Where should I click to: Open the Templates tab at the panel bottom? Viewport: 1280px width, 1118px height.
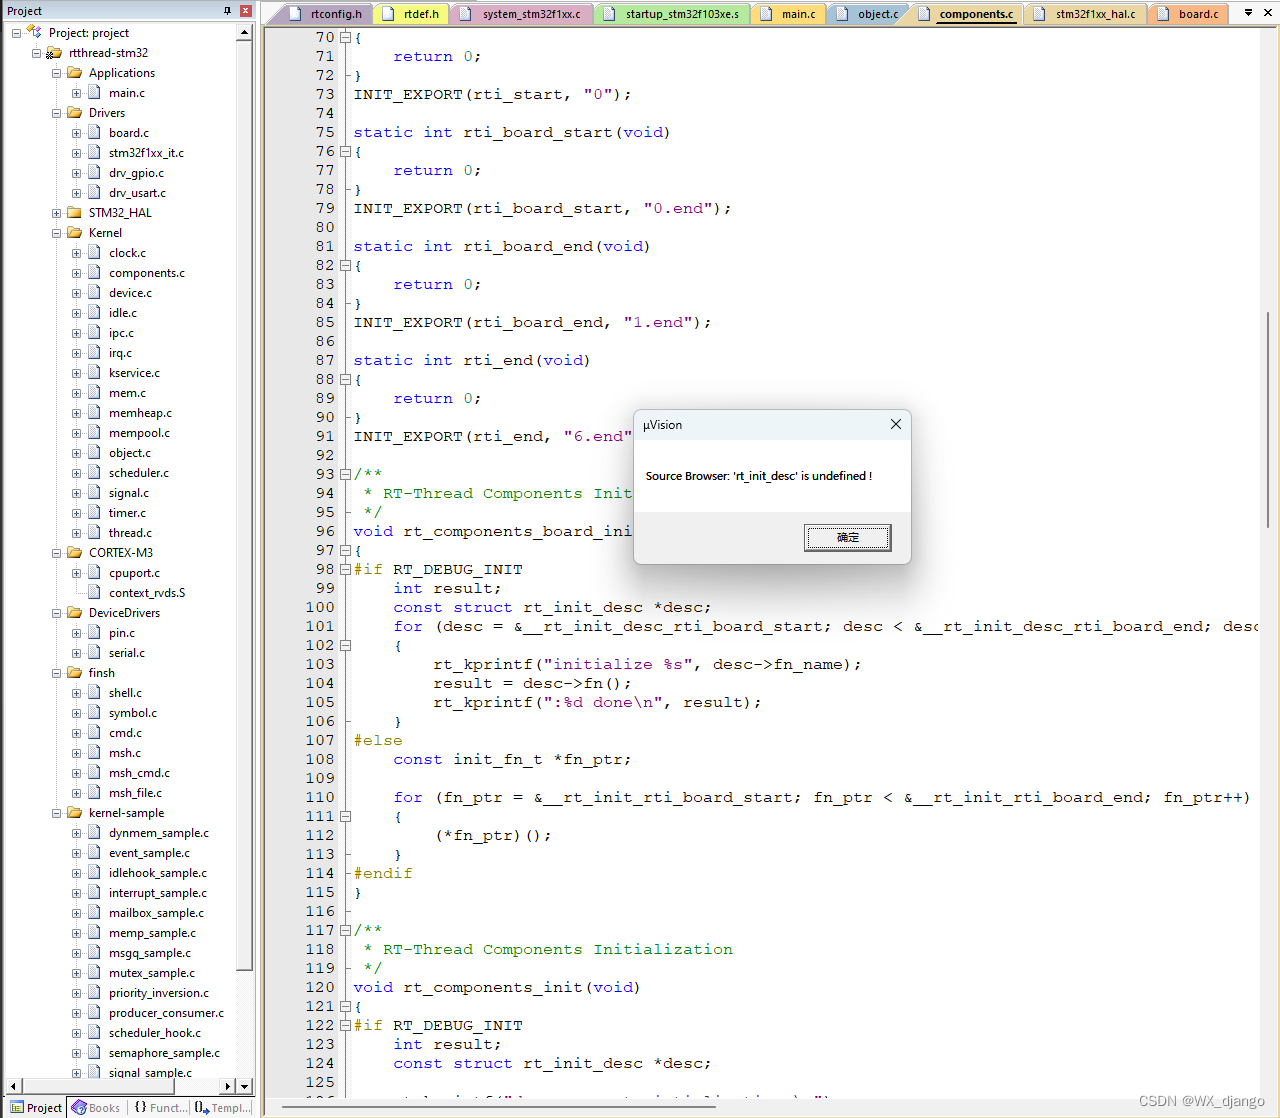point(222,1107)
